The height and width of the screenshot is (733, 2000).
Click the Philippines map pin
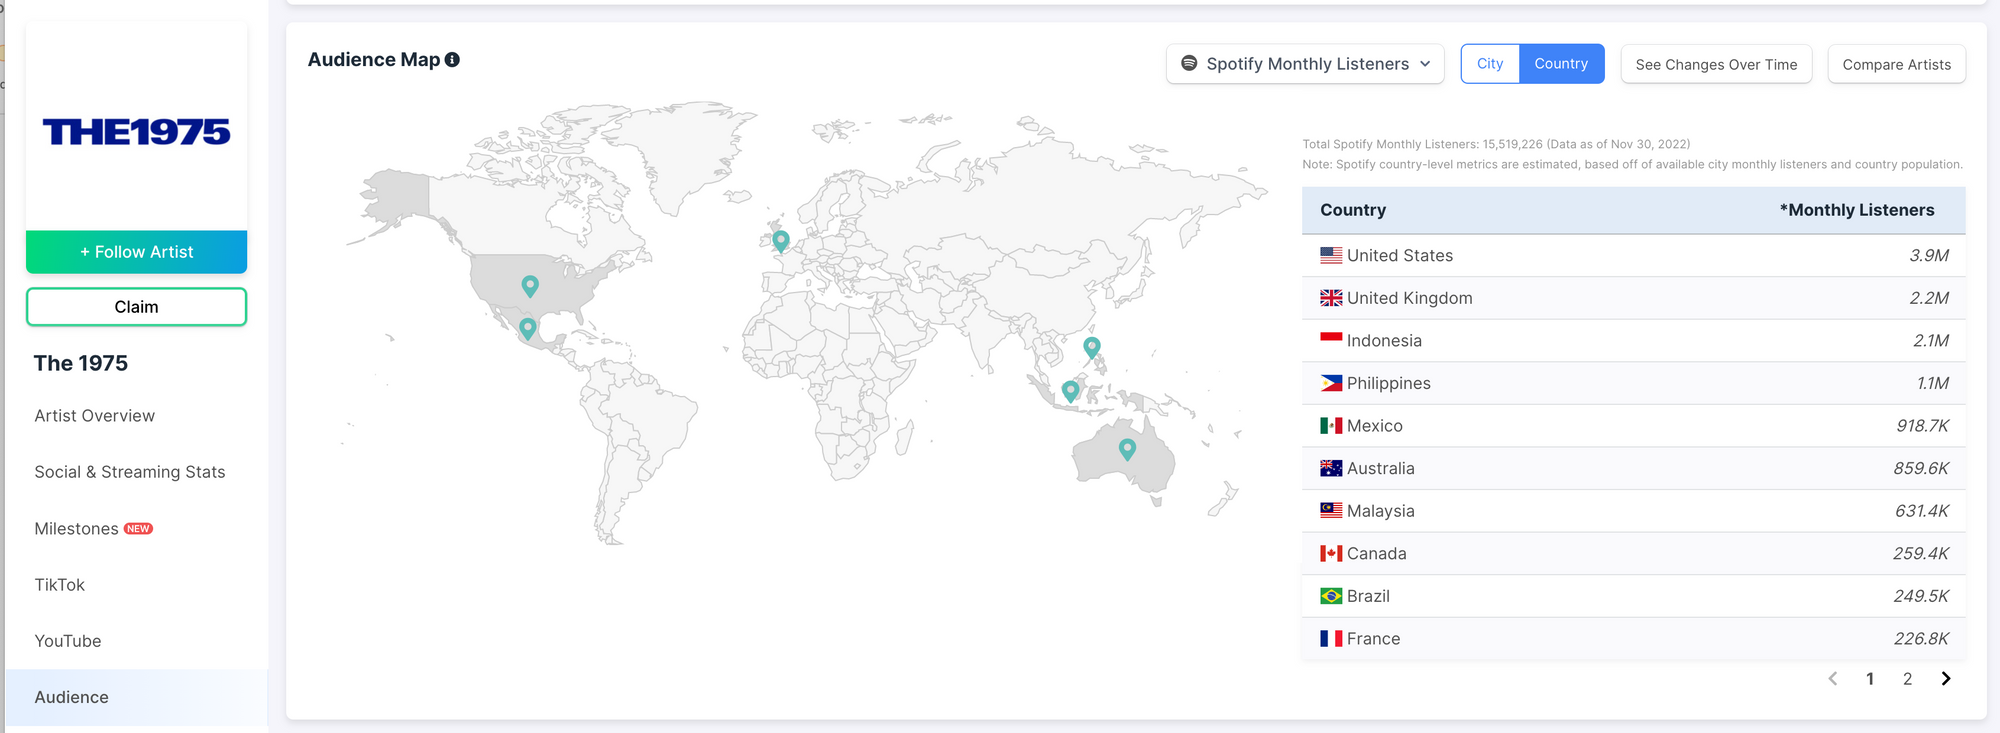(1092, 347)
